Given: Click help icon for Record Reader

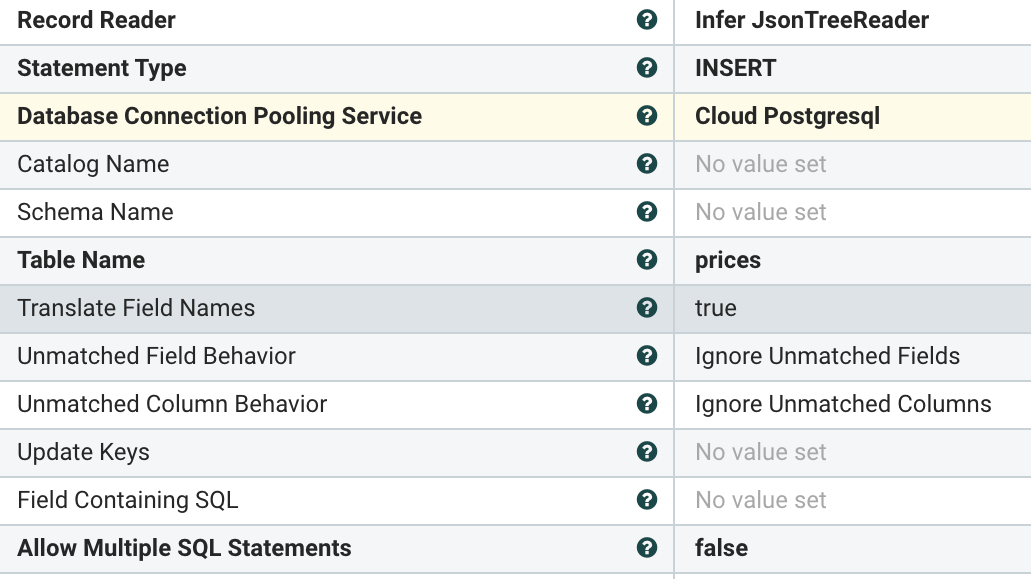Looking at the screenshot, I should point(647,20).
